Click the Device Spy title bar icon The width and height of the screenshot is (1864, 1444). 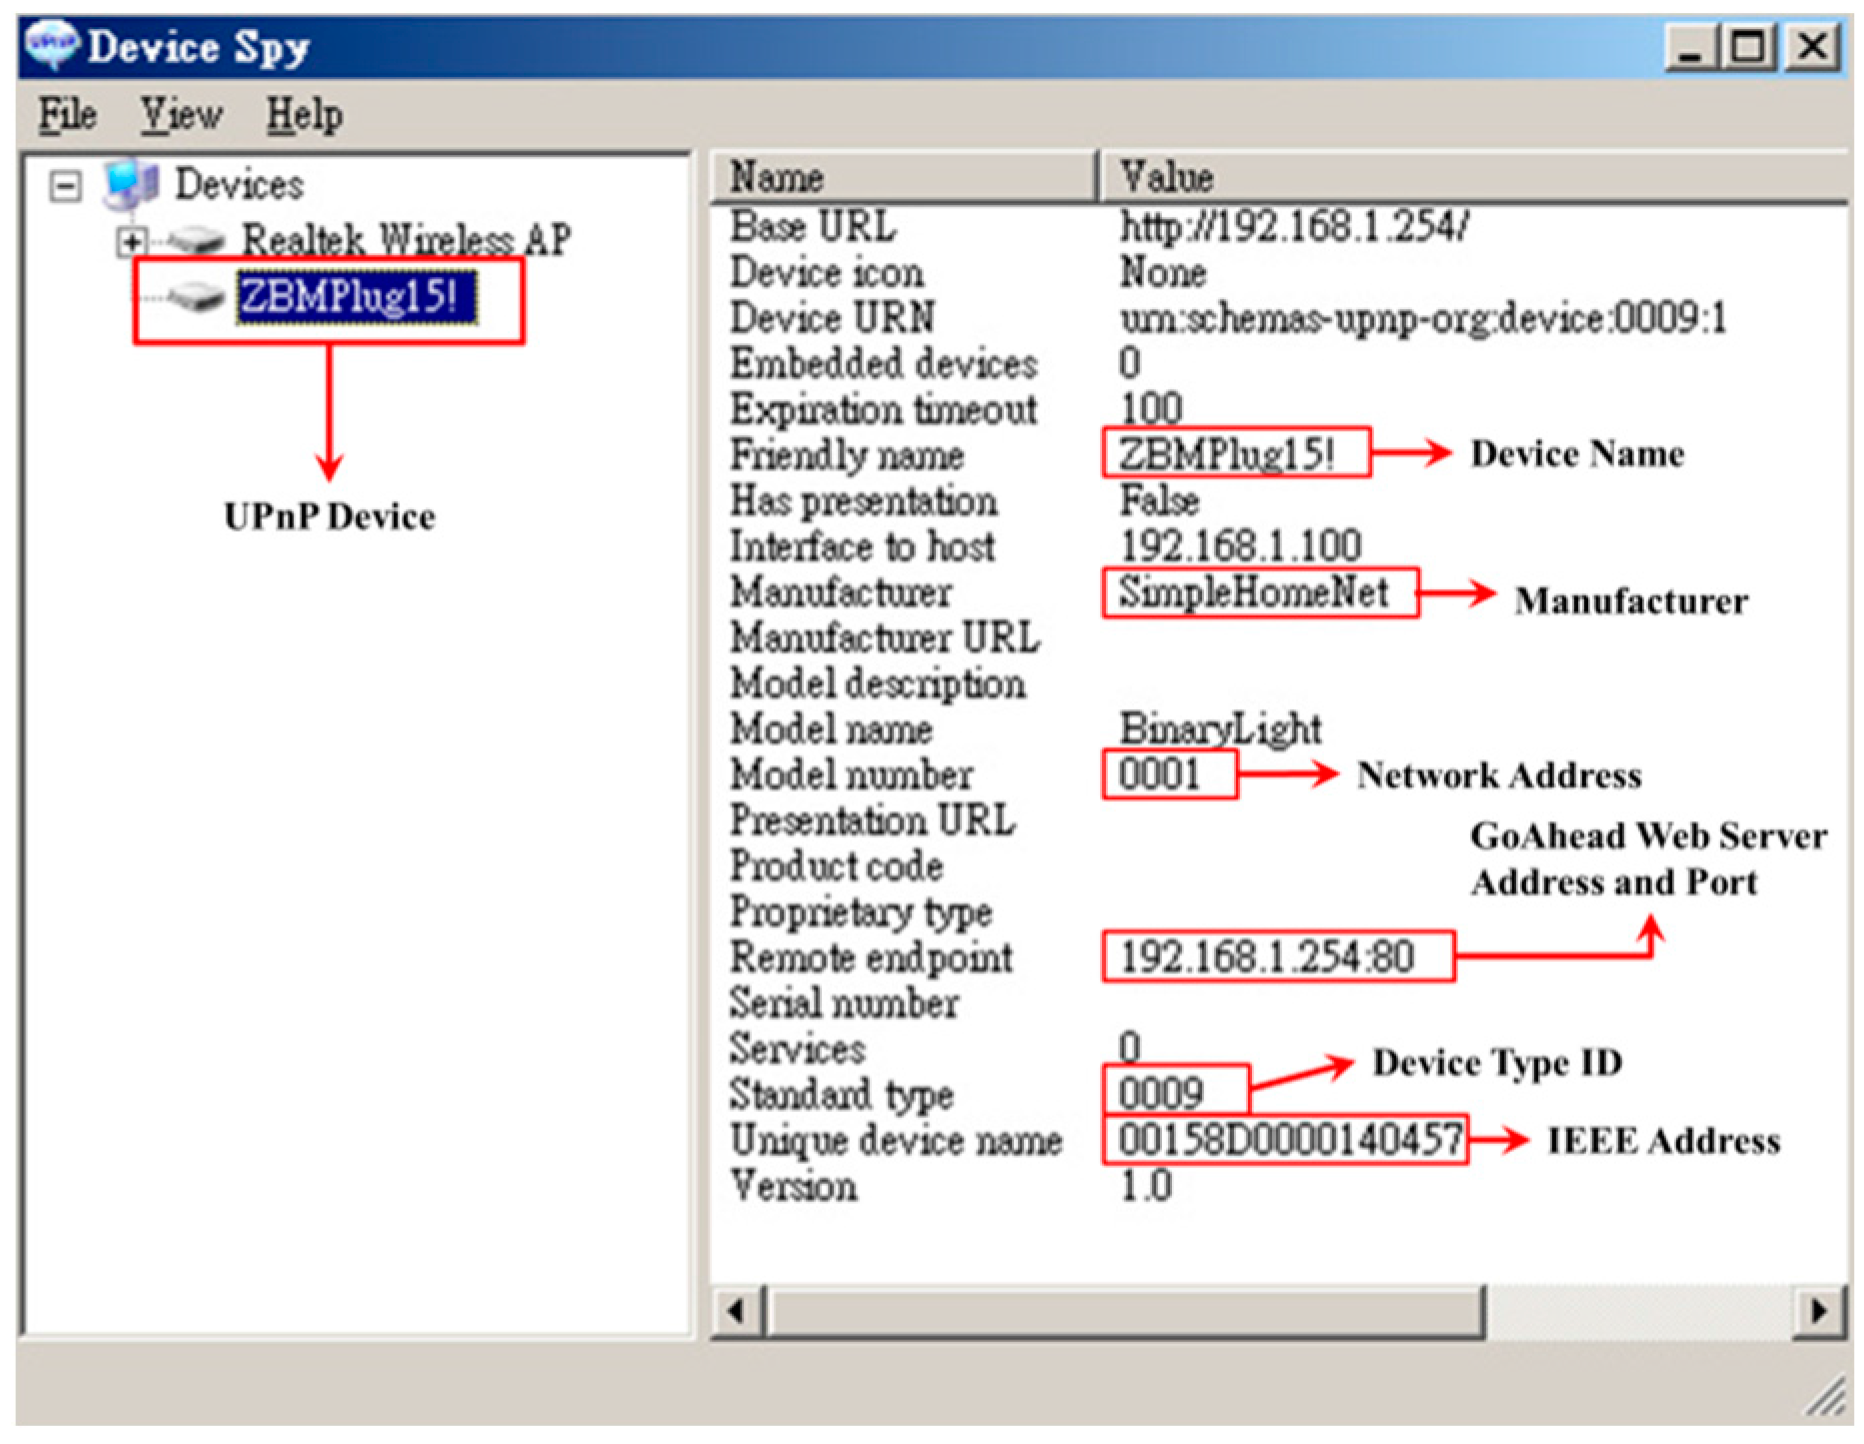coord(50,46)
